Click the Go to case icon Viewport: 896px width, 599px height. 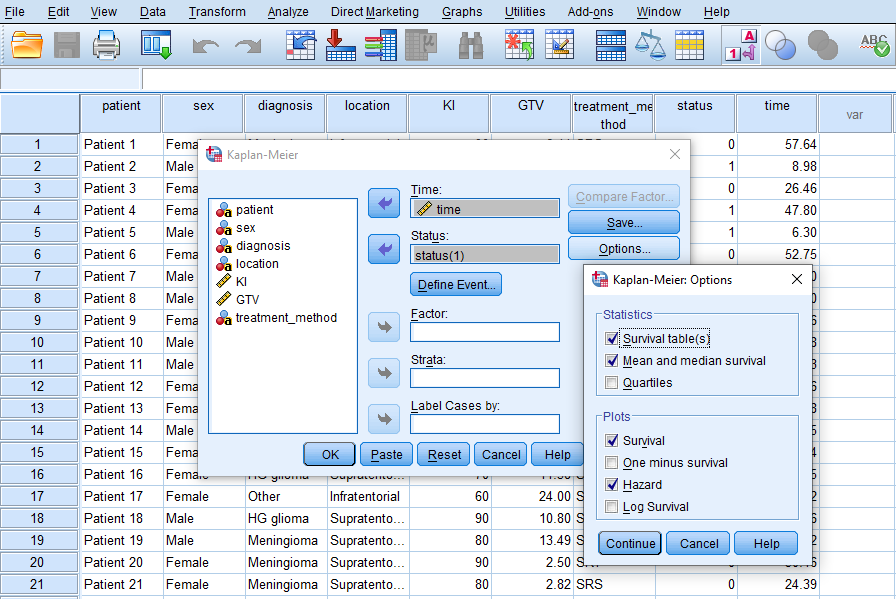point(301,45)
